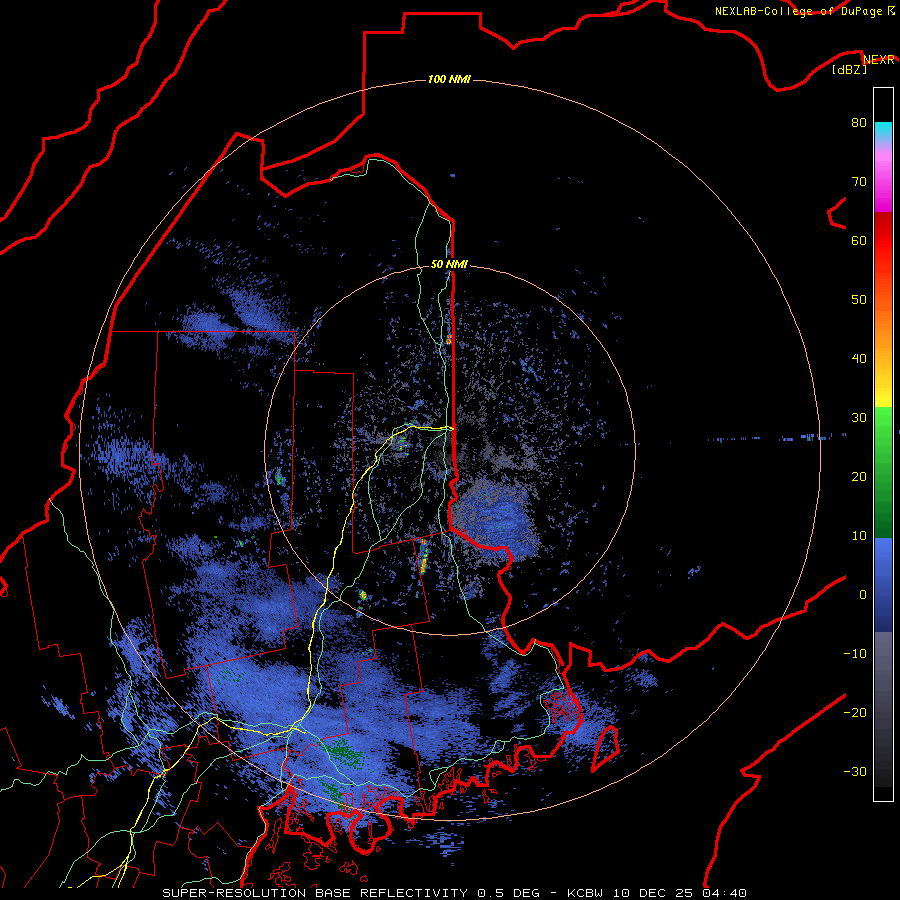The height and width of the screenshot is (900, 900).
Task: Select the 10 value on dBZ scale
Action: 859,536
